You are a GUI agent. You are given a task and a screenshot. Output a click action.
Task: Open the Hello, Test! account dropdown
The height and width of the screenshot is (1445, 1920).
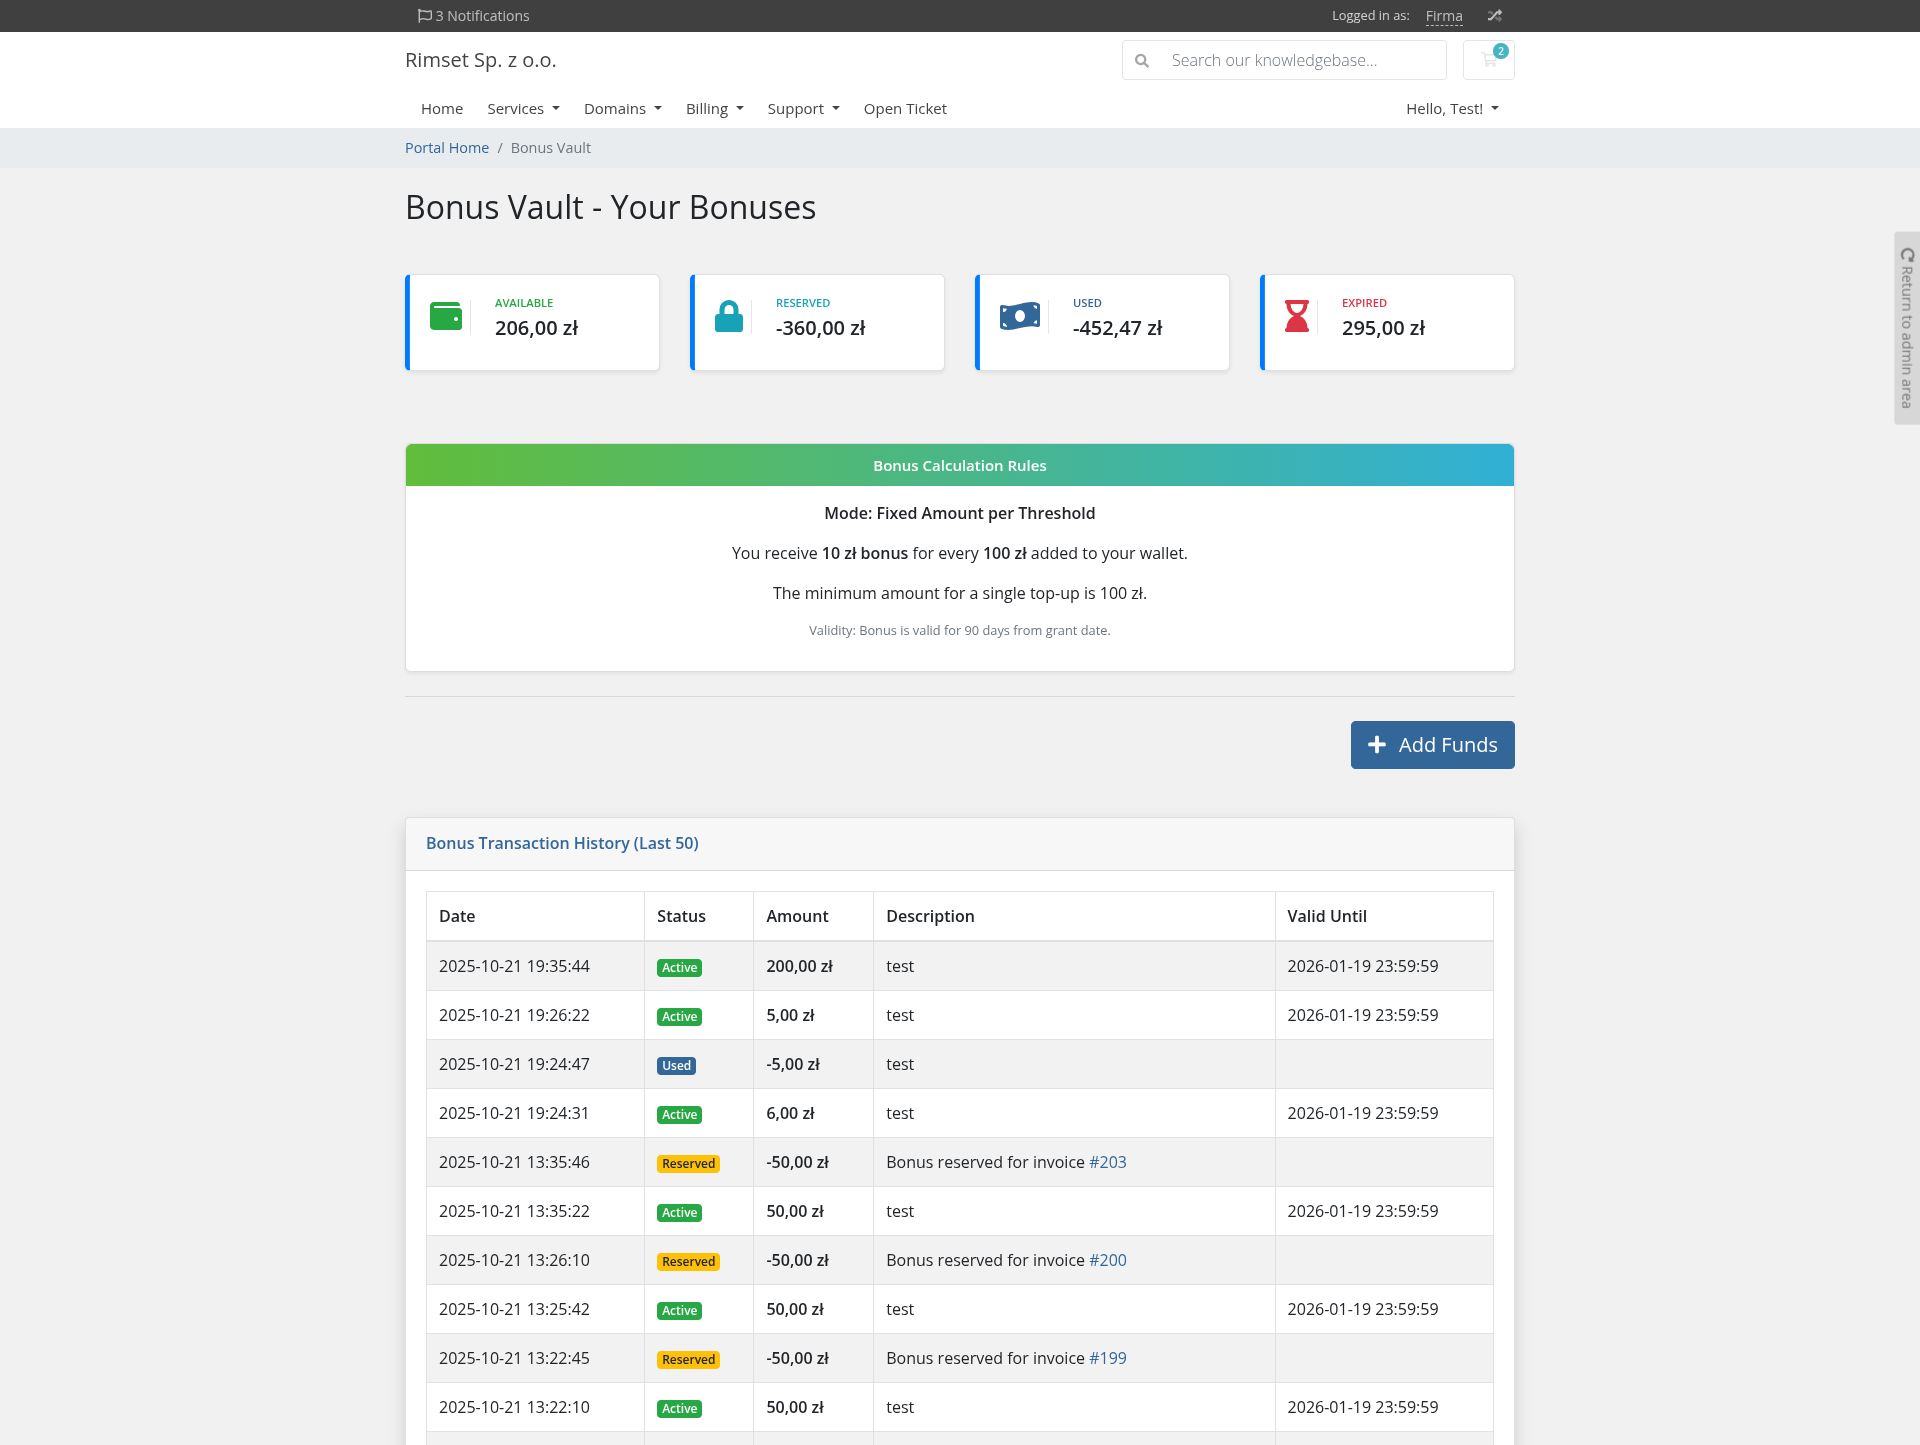1452,109
